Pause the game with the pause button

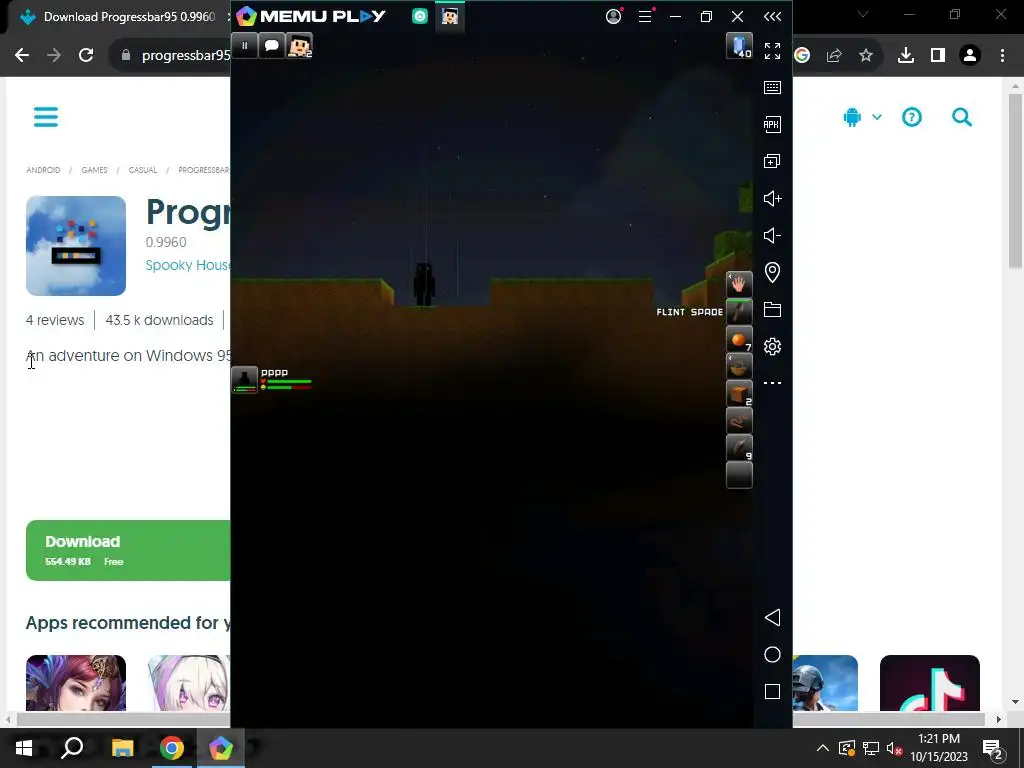click(244, 46)
